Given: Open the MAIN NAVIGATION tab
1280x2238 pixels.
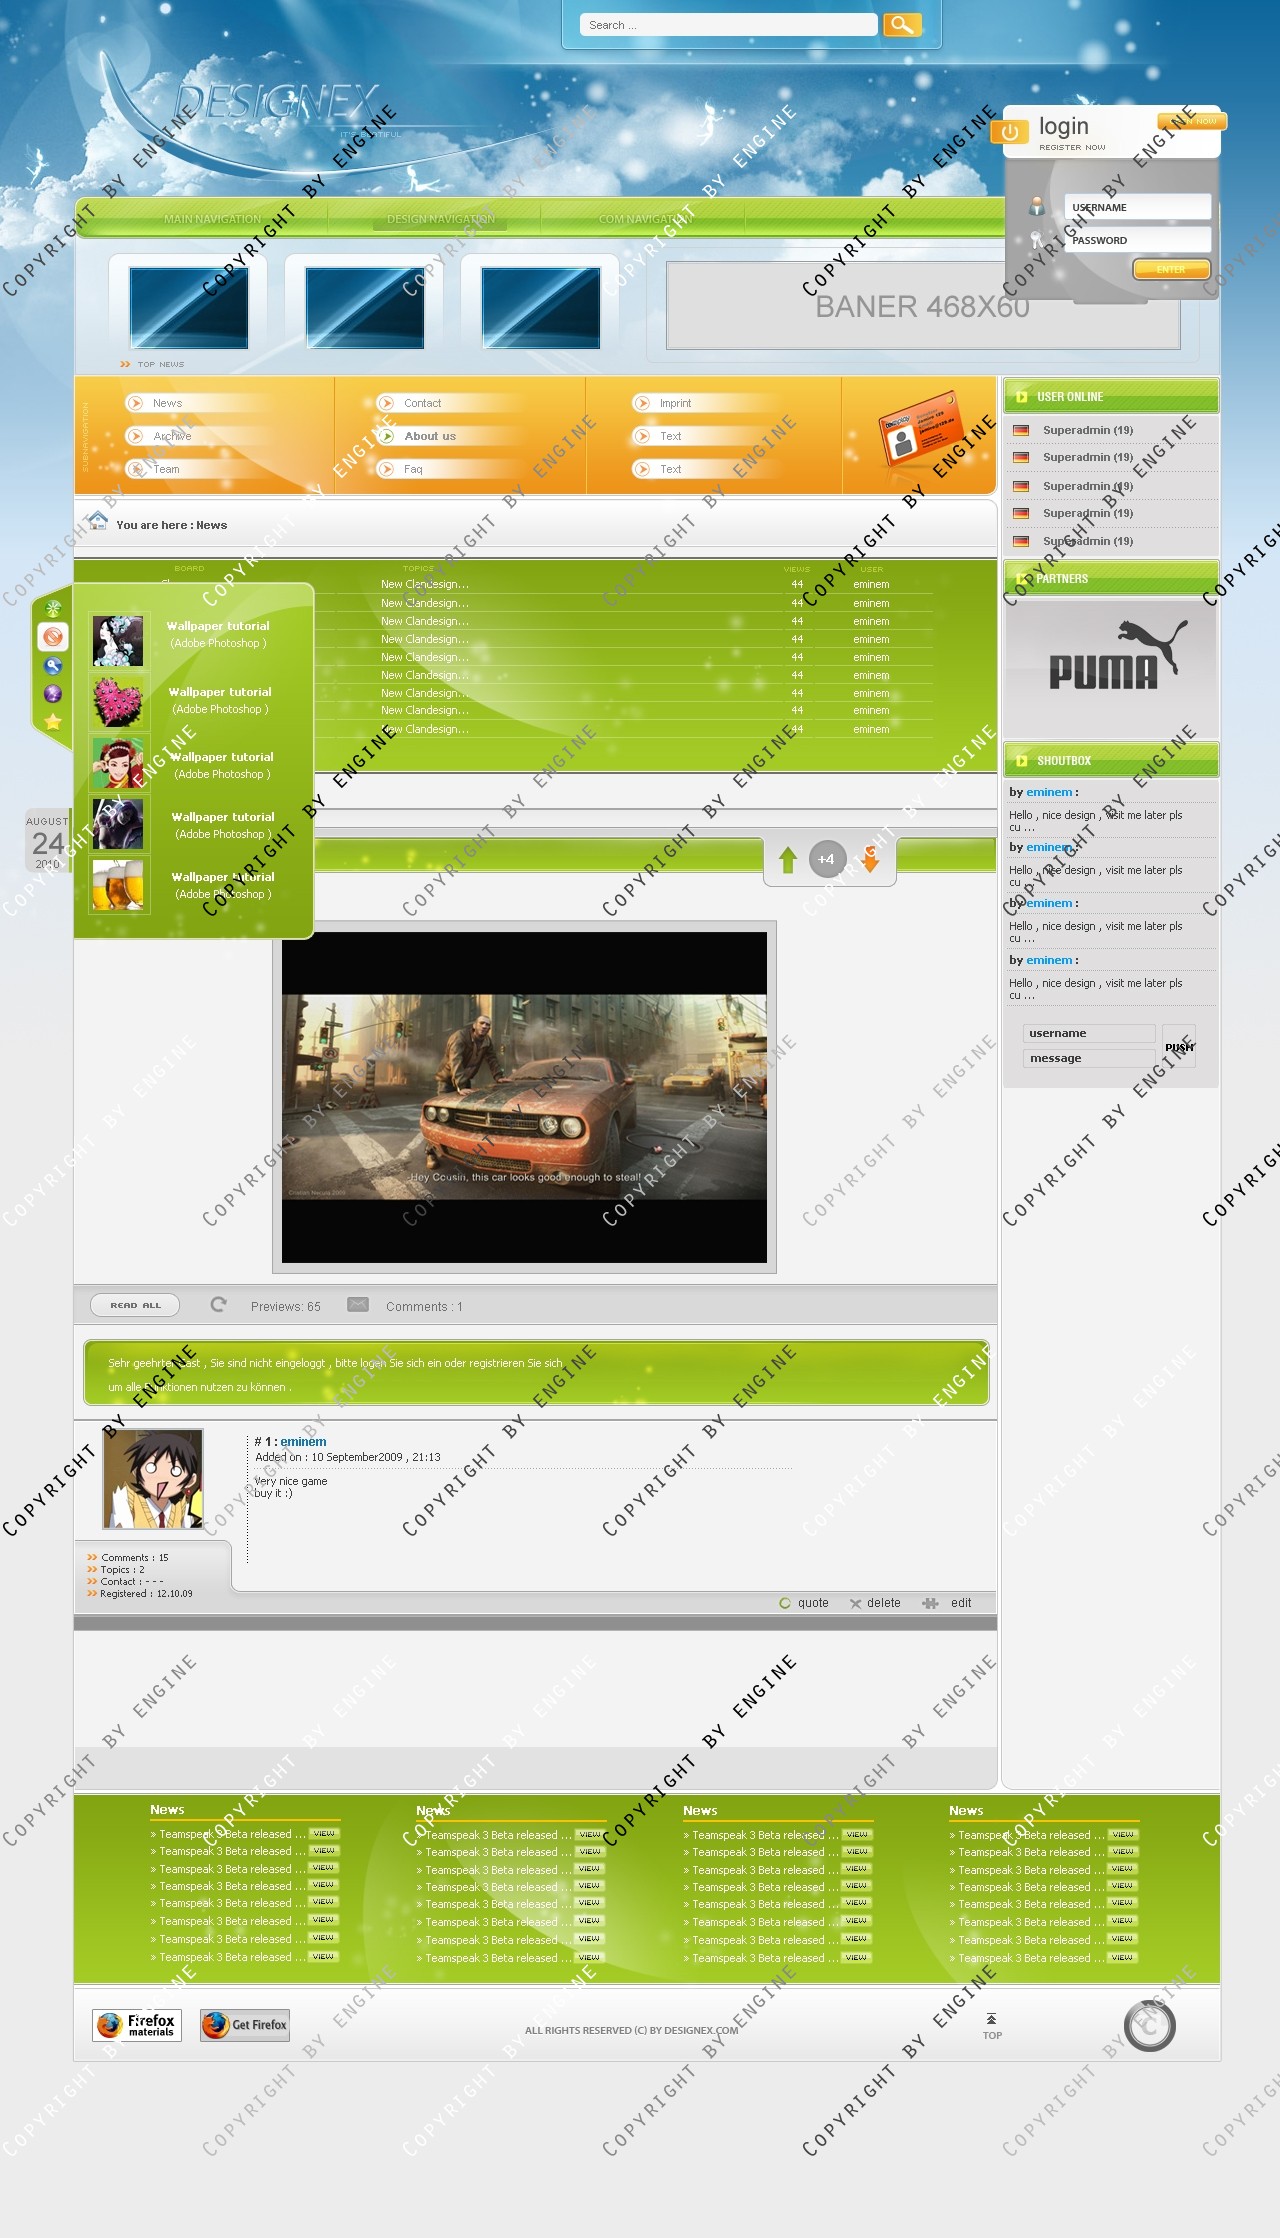Looking at the screenshot, I should point(212,219).
